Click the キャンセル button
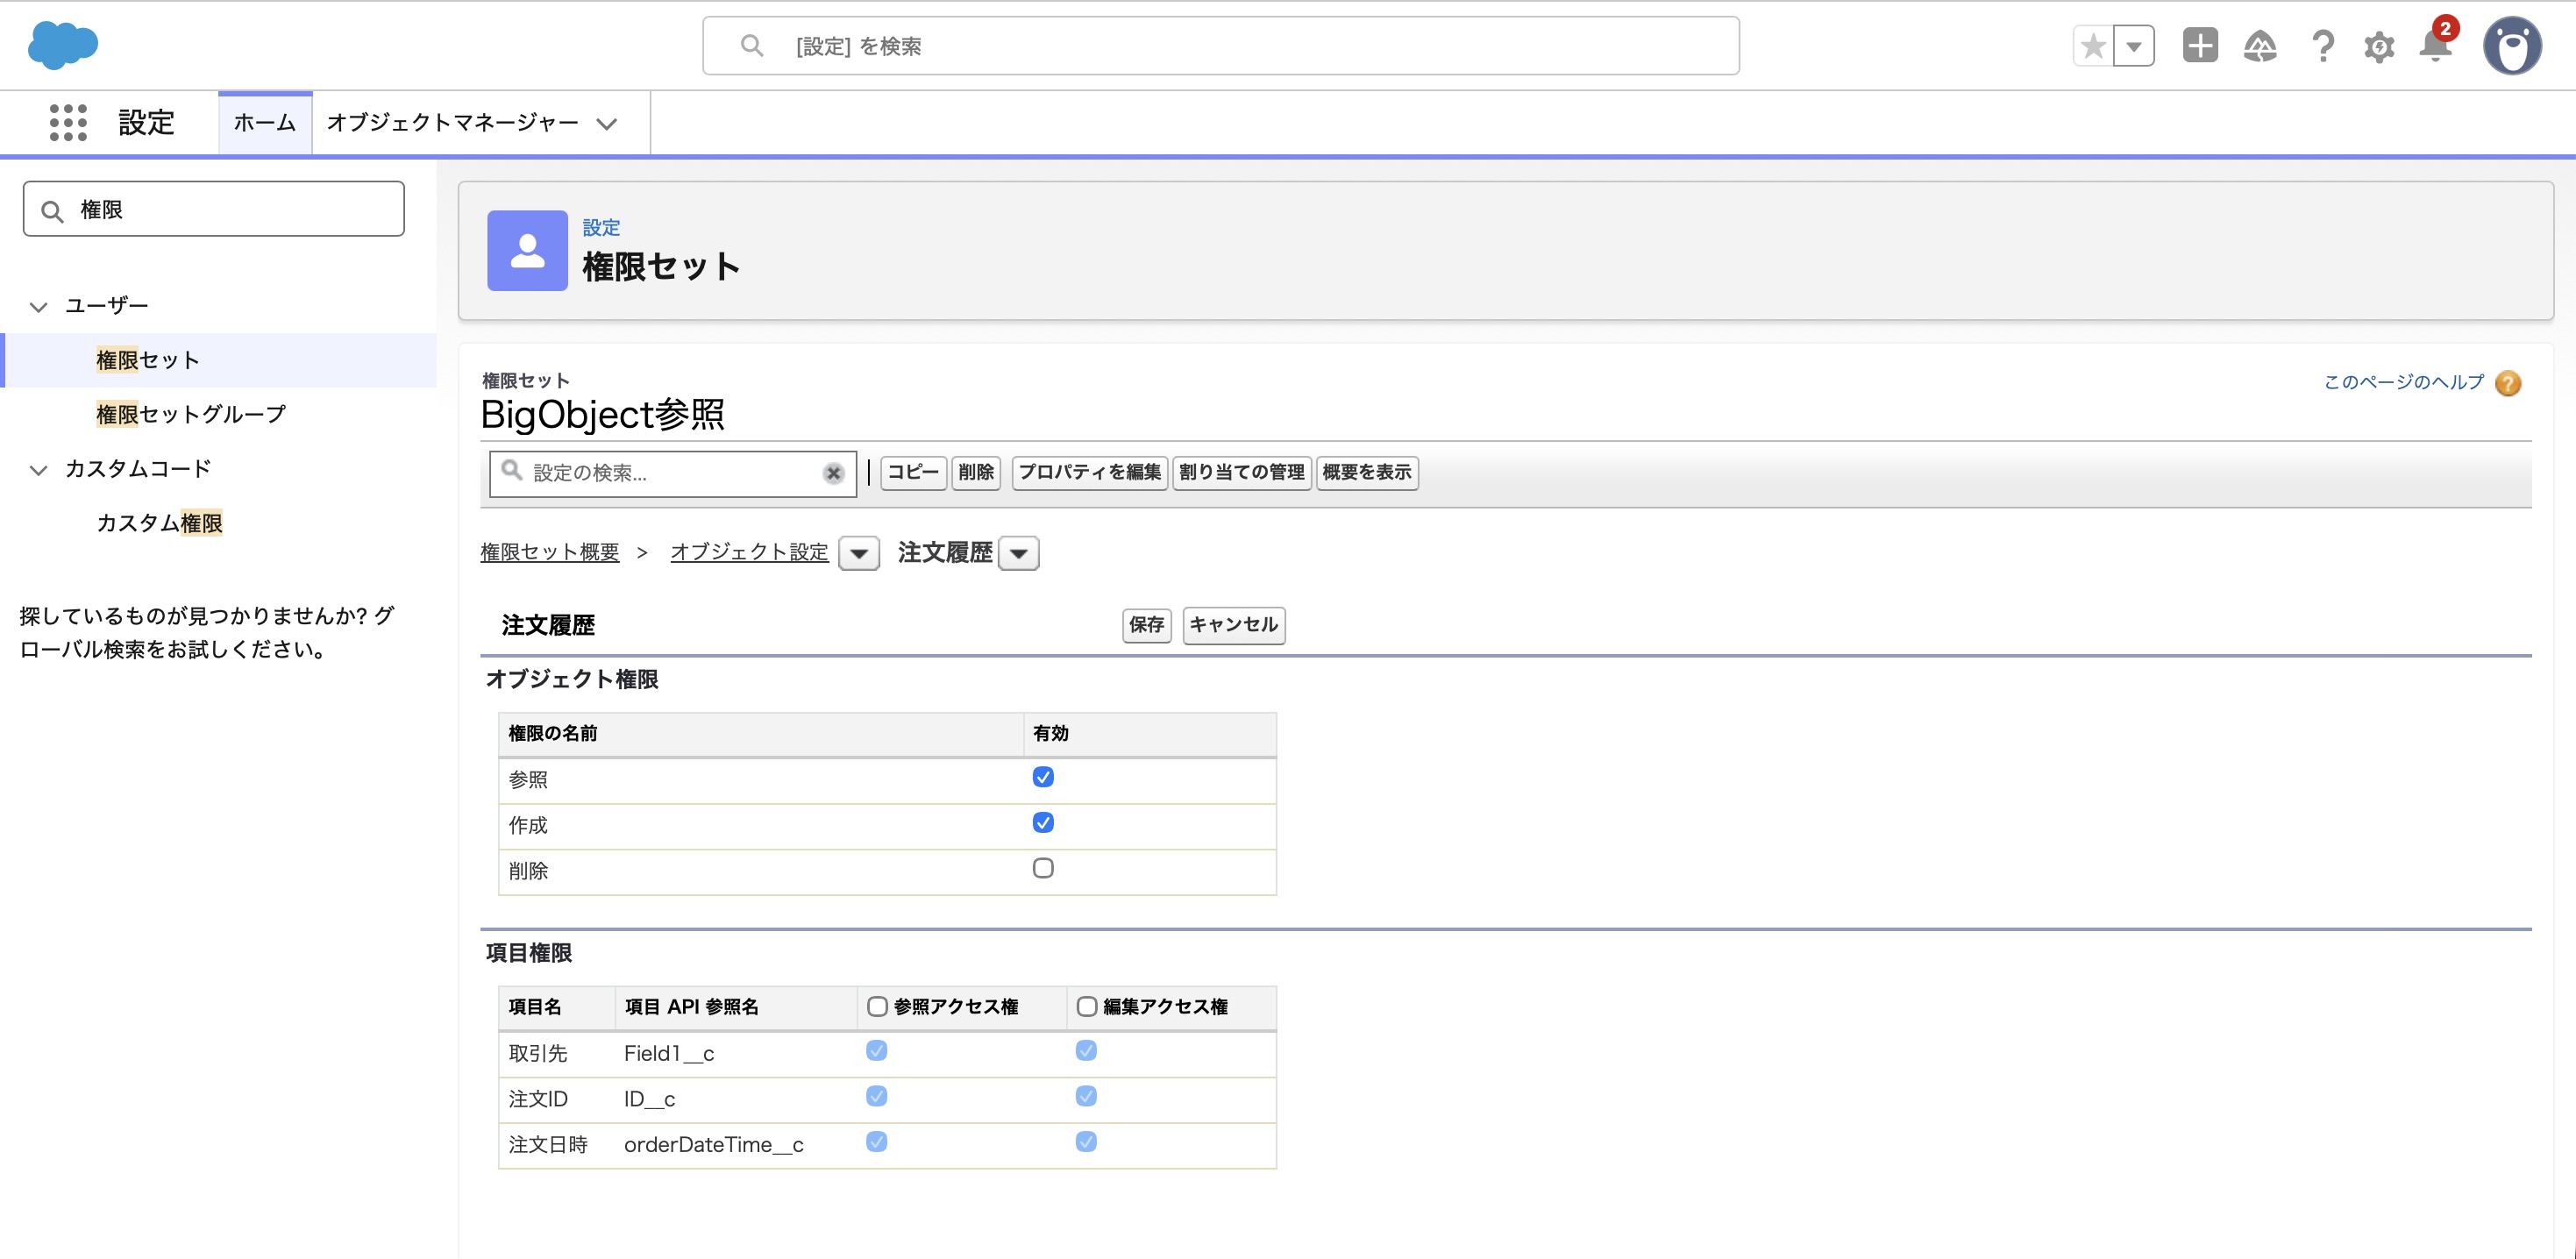The image size is (2576, 1259). pos(1233,625)
